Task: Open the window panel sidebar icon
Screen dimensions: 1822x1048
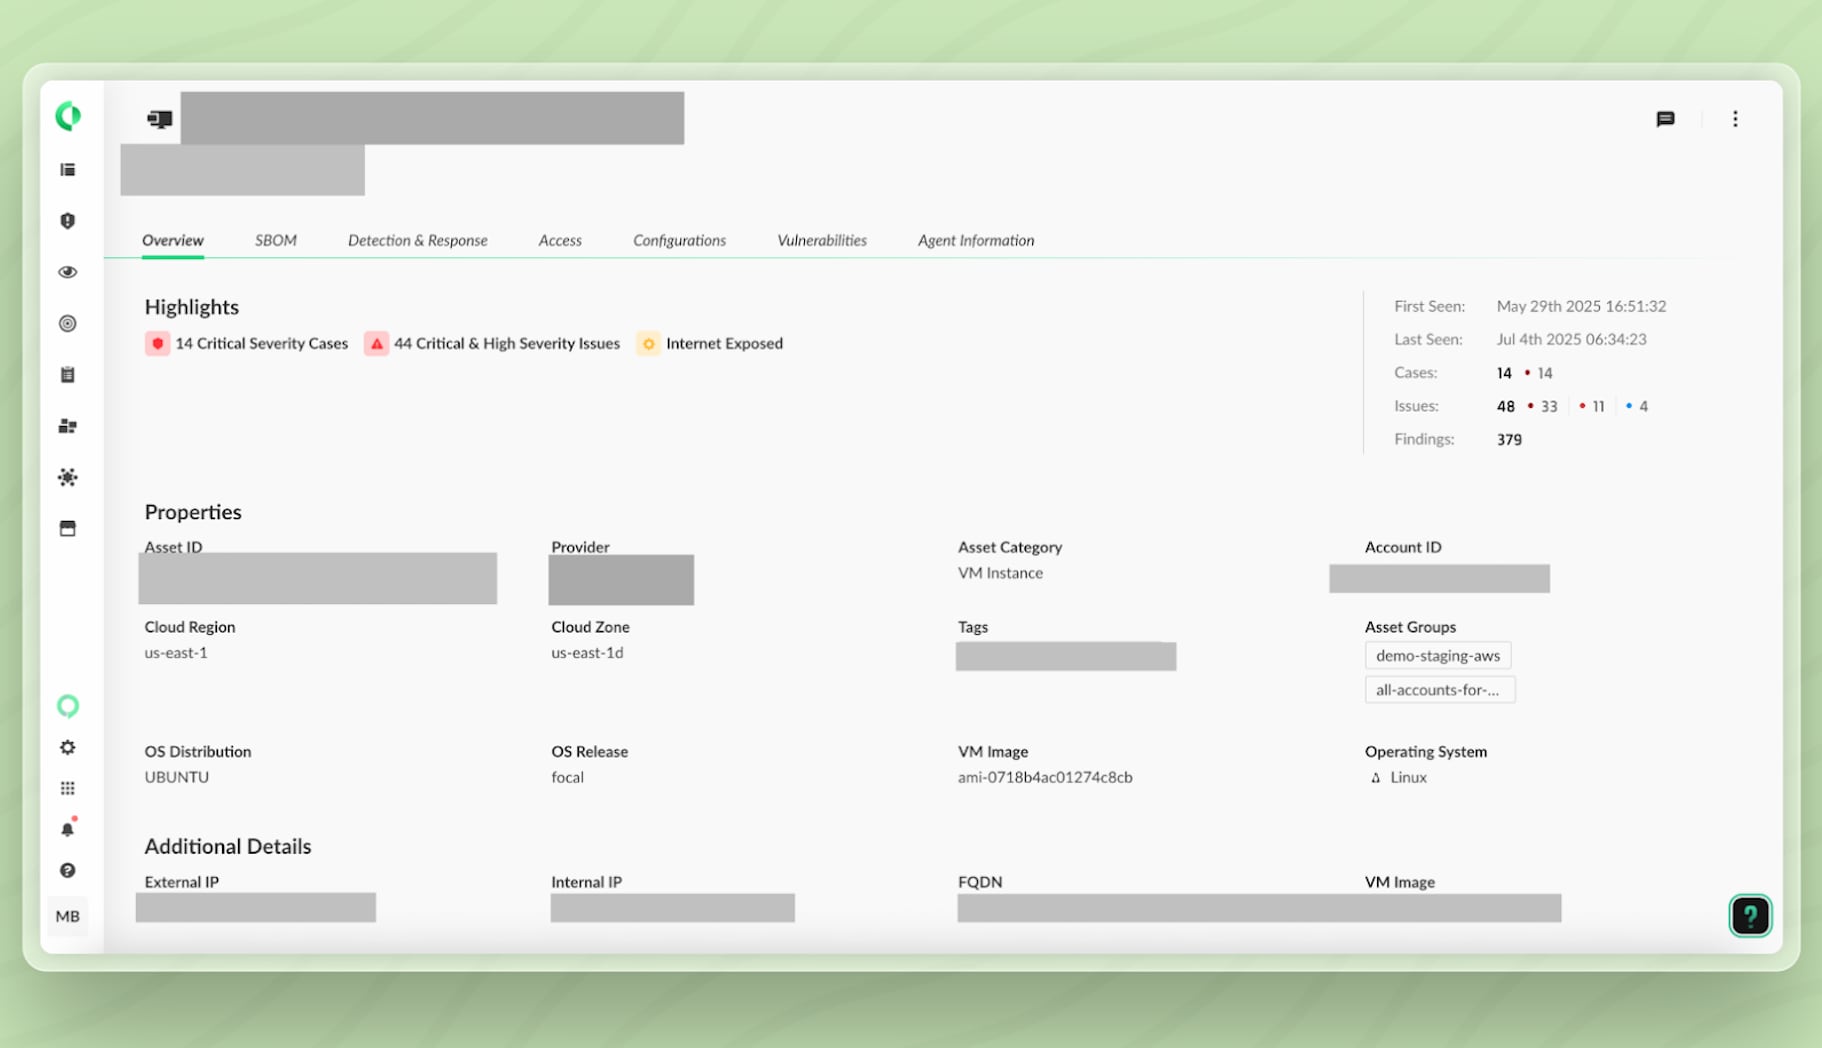Action: point(68,528)
